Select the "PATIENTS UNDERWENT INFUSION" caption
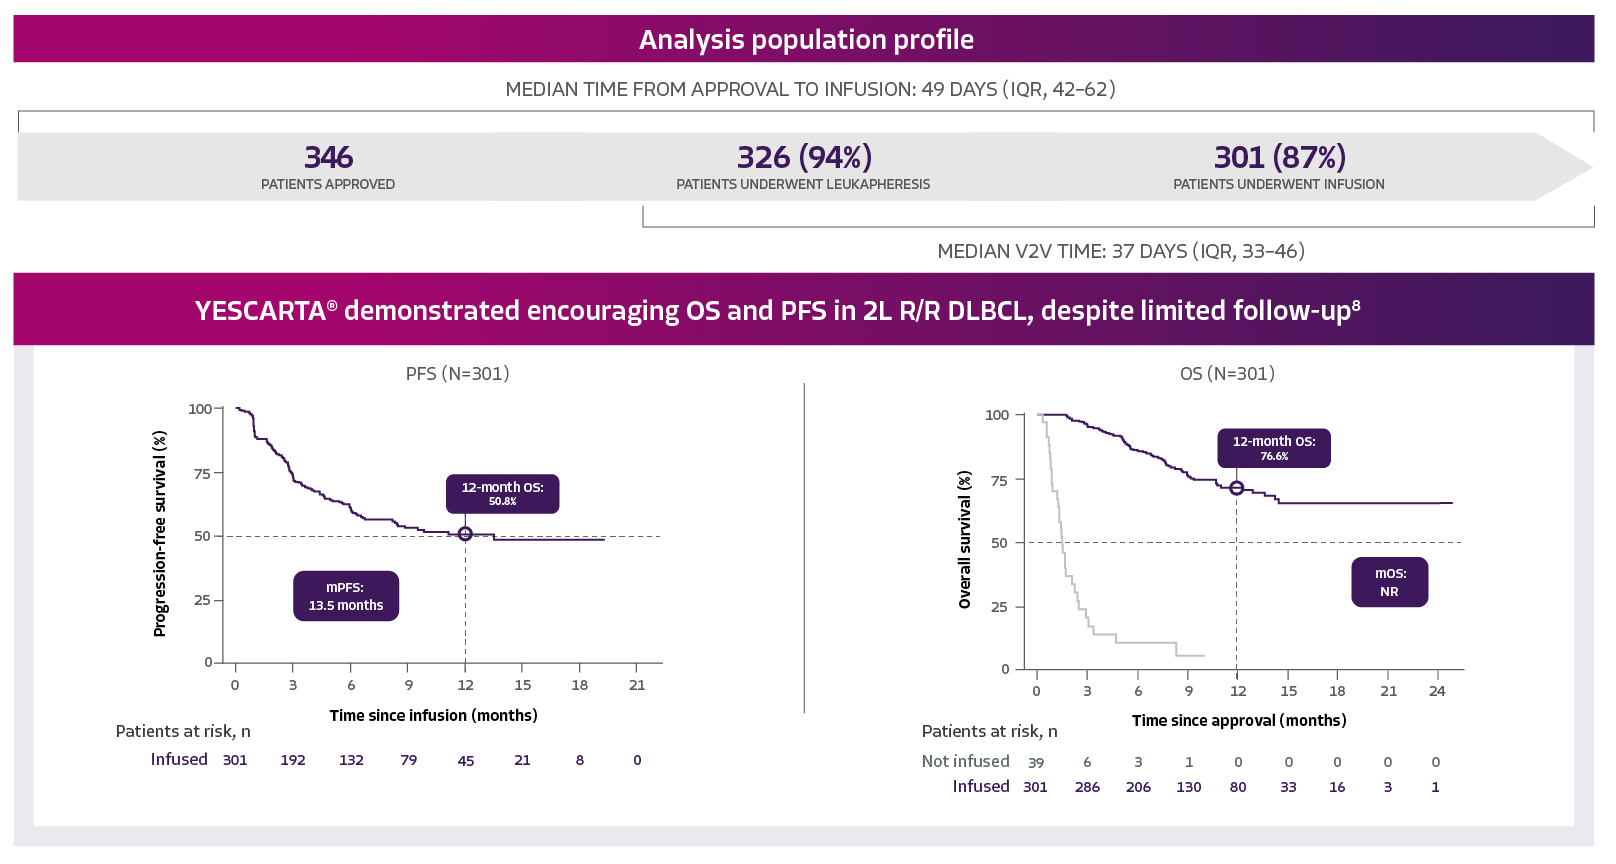Screen dimensions: 1616x864 [x=1279, y=184]
